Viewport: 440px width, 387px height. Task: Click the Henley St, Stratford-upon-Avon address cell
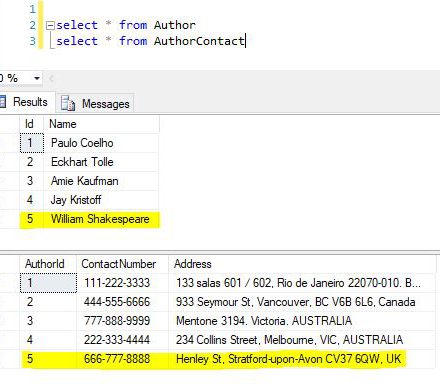(x=302, y=359)
